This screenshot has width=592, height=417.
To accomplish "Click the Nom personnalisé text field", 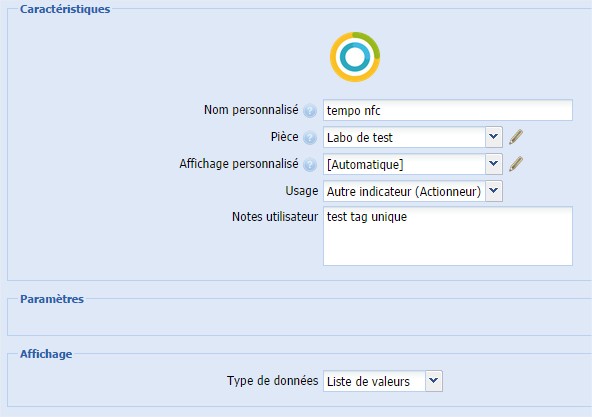I will pos(448,110).
